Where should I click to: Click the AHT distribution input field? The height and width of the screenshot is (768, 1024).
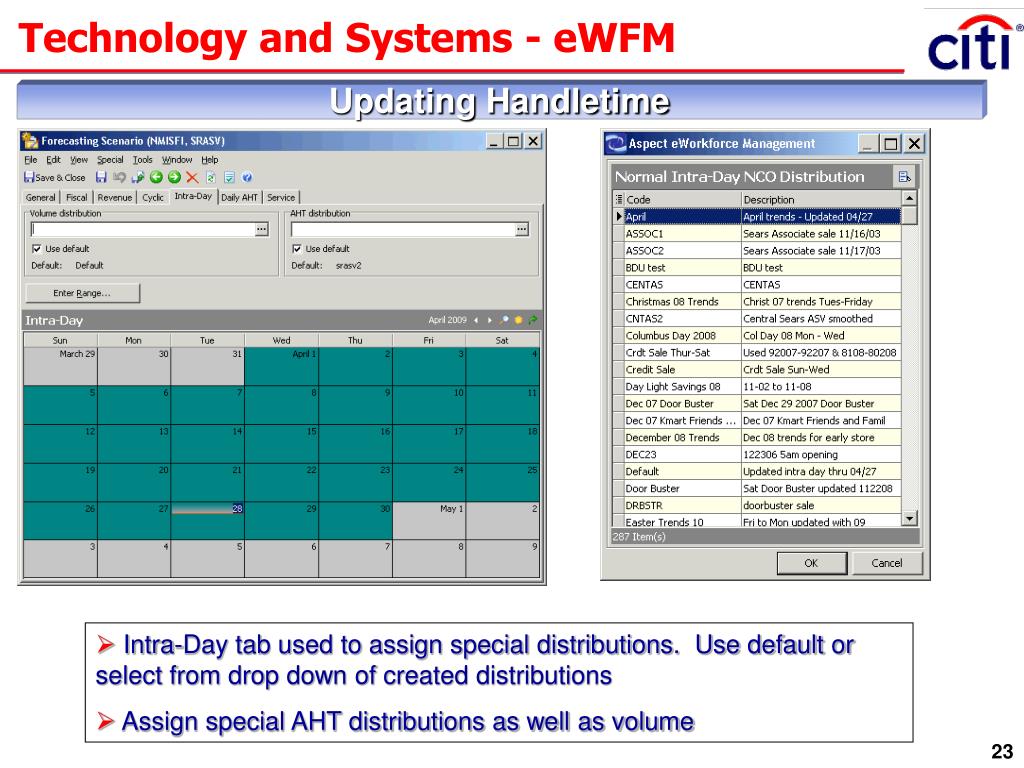404,229
